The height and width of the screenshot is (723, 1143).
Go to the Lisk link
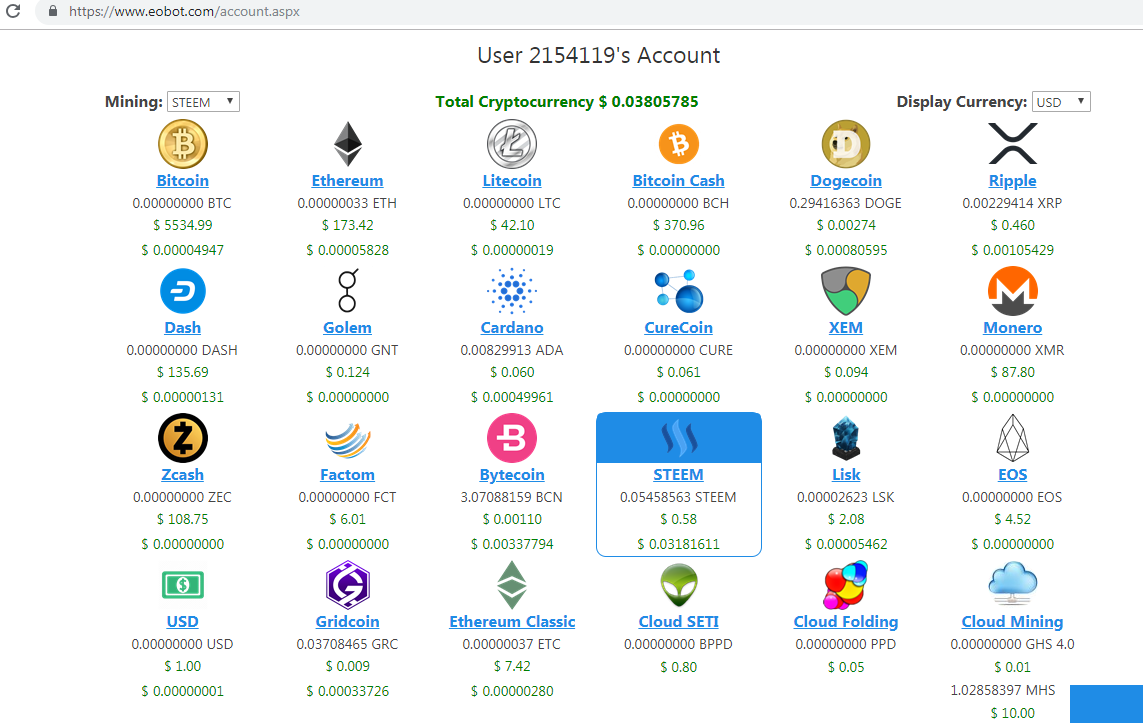coord(846,474)
